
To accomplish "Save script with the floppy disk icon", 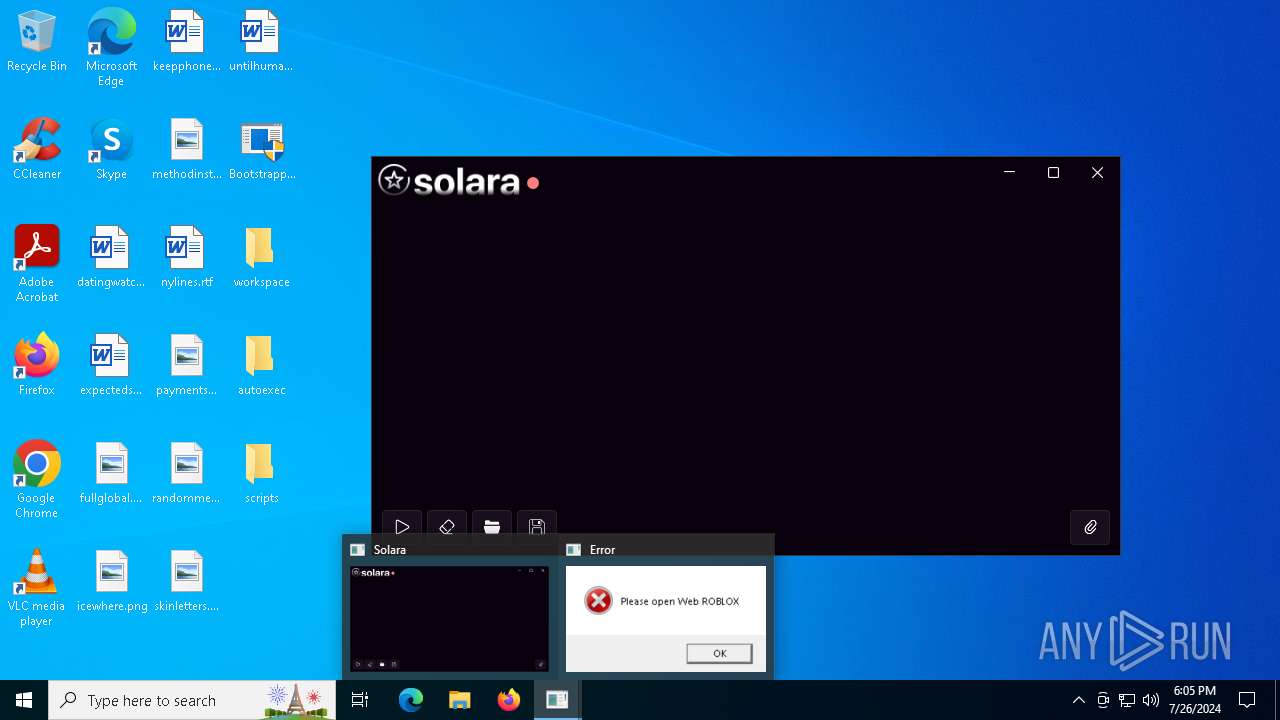I will pyautogui.click(x=537, y=527).
